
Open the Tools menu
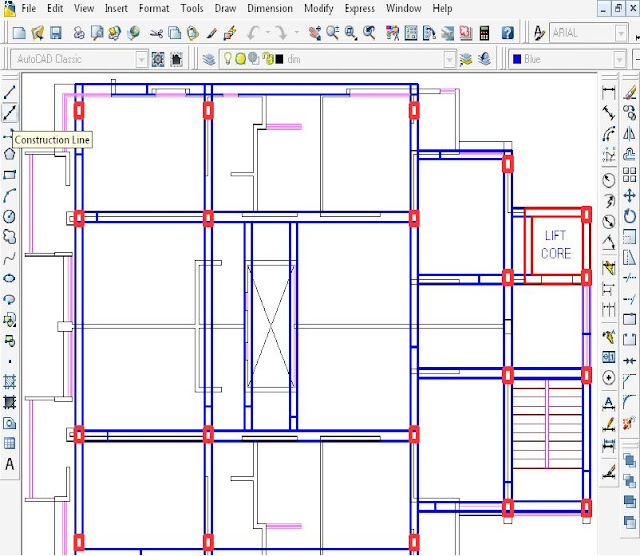coord(192,8)
